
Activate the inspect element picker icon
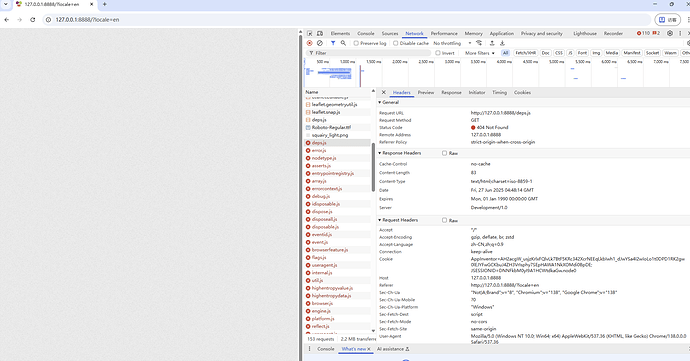click(x=310, y=33)
